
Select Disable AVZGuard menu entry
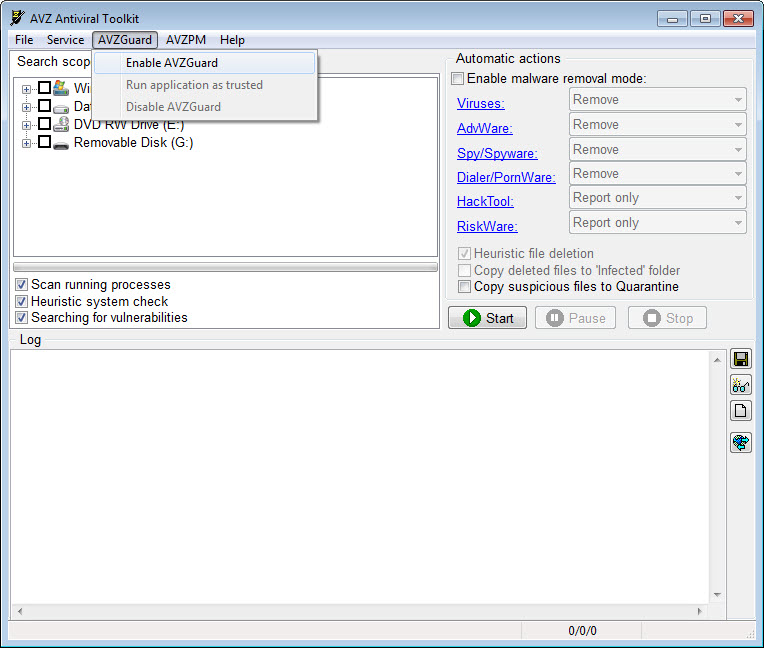[205, 107]
